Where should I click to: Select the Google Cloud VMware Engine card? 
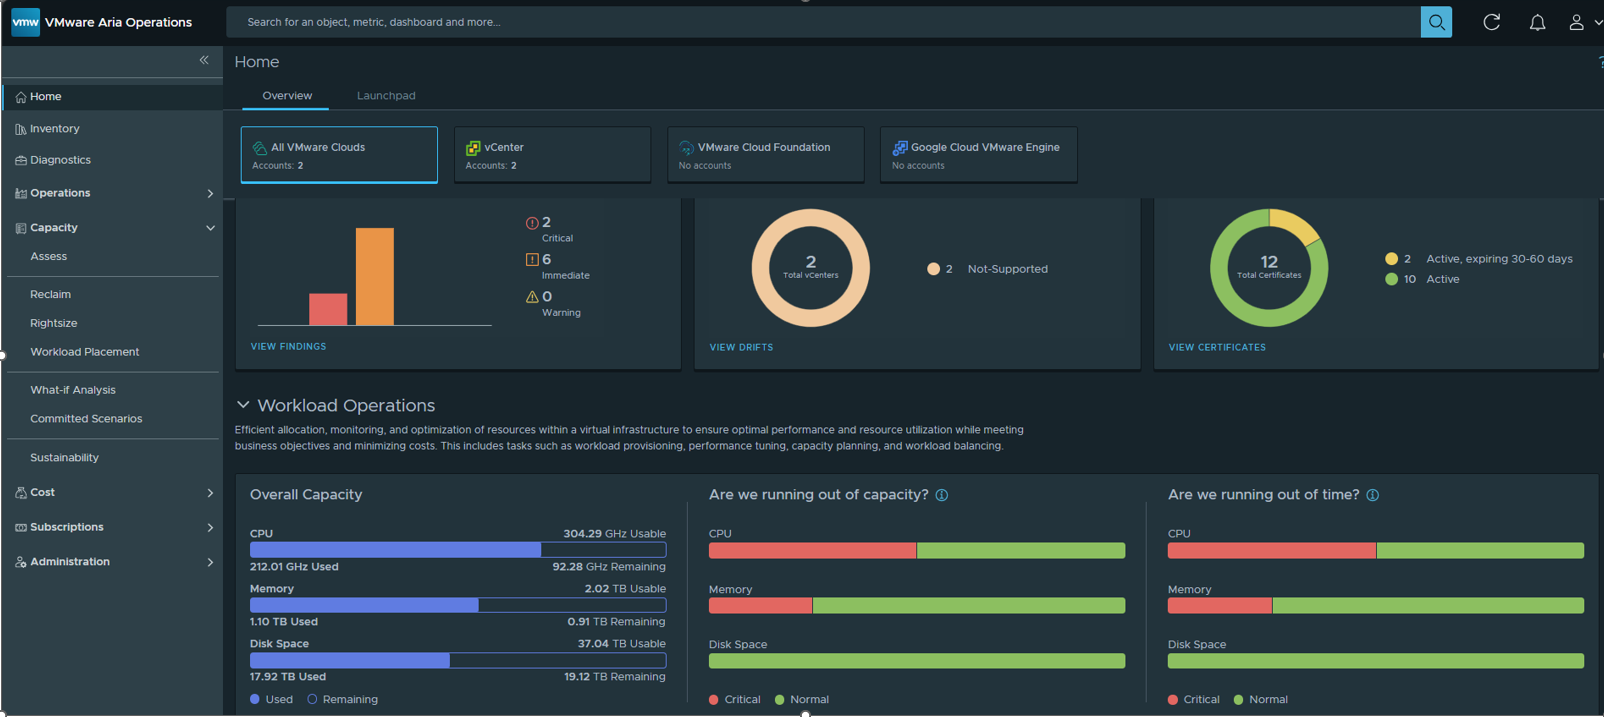(x=979, y=155)
